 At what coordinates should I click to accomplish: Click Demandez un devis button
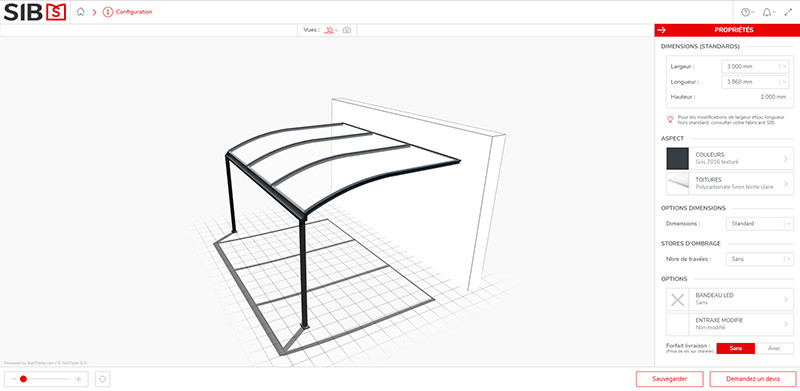(x=753, y=379)
